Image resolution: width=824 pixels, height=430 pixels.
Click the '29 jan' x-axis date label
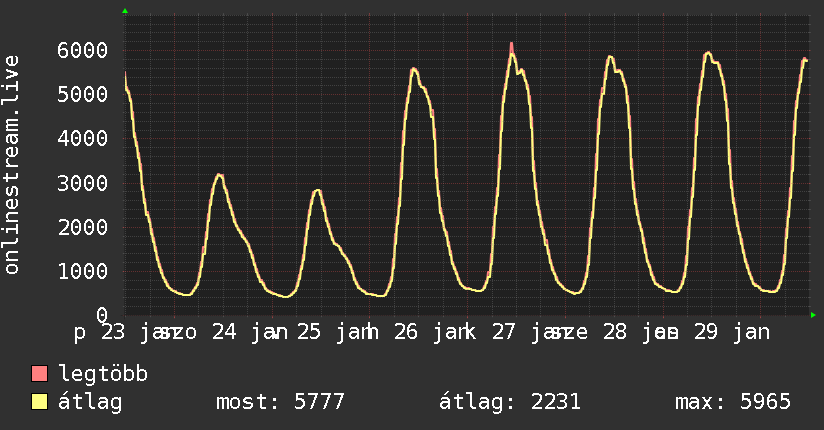point(732,332)
